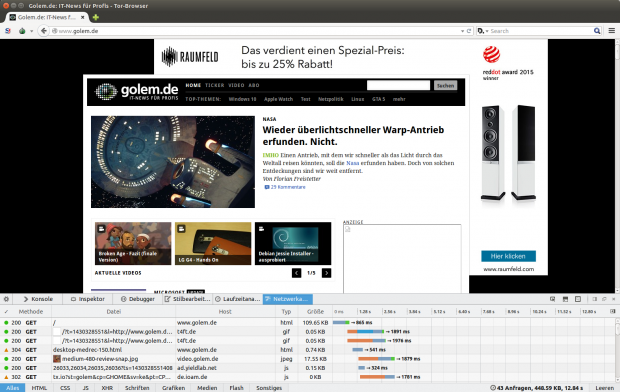
Task: Select the Netzwerkanalyse tab
Action: tap(287, 299)
